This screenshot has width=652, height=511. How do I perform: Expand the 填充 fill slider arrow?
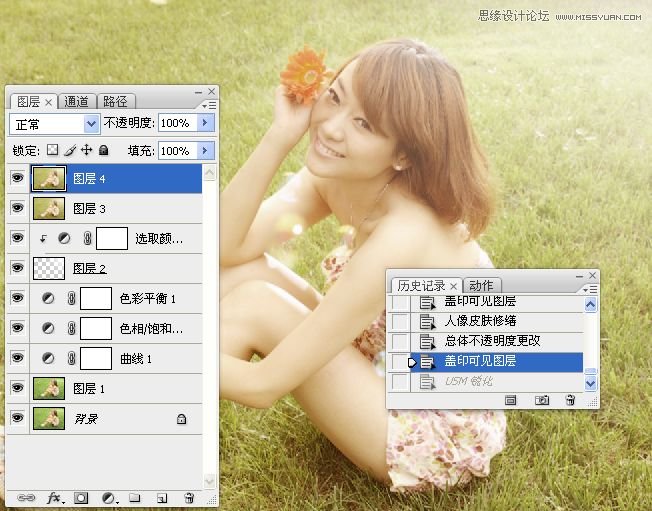[206, 150]
